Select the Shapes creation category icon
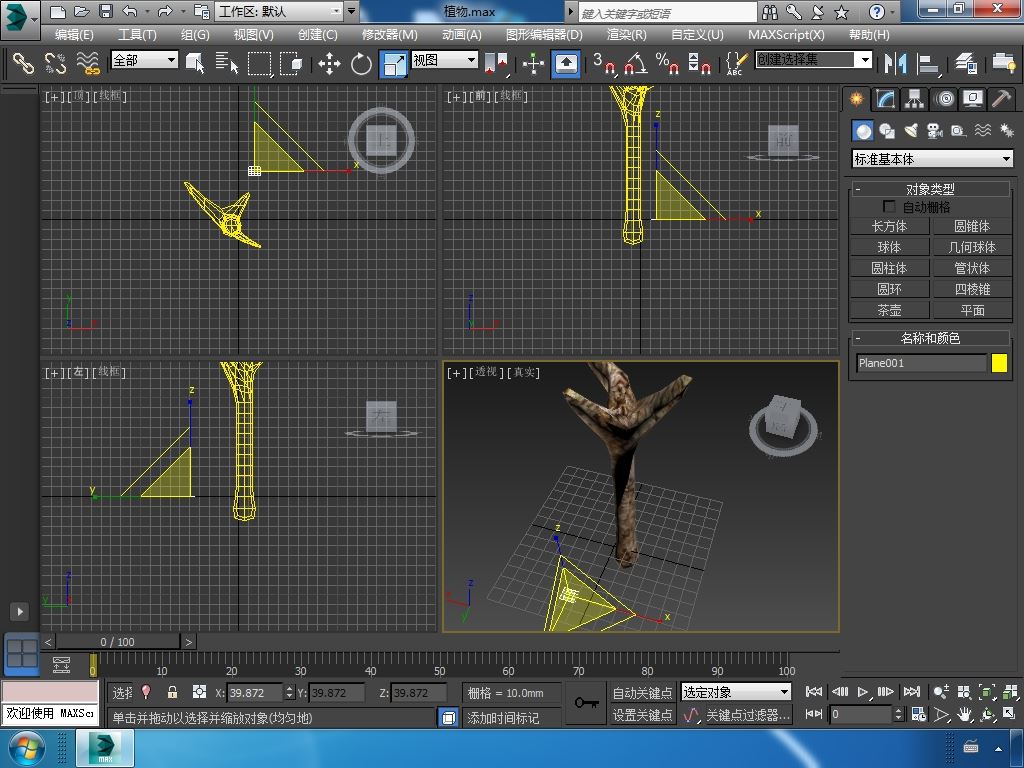 click(887, 131)
